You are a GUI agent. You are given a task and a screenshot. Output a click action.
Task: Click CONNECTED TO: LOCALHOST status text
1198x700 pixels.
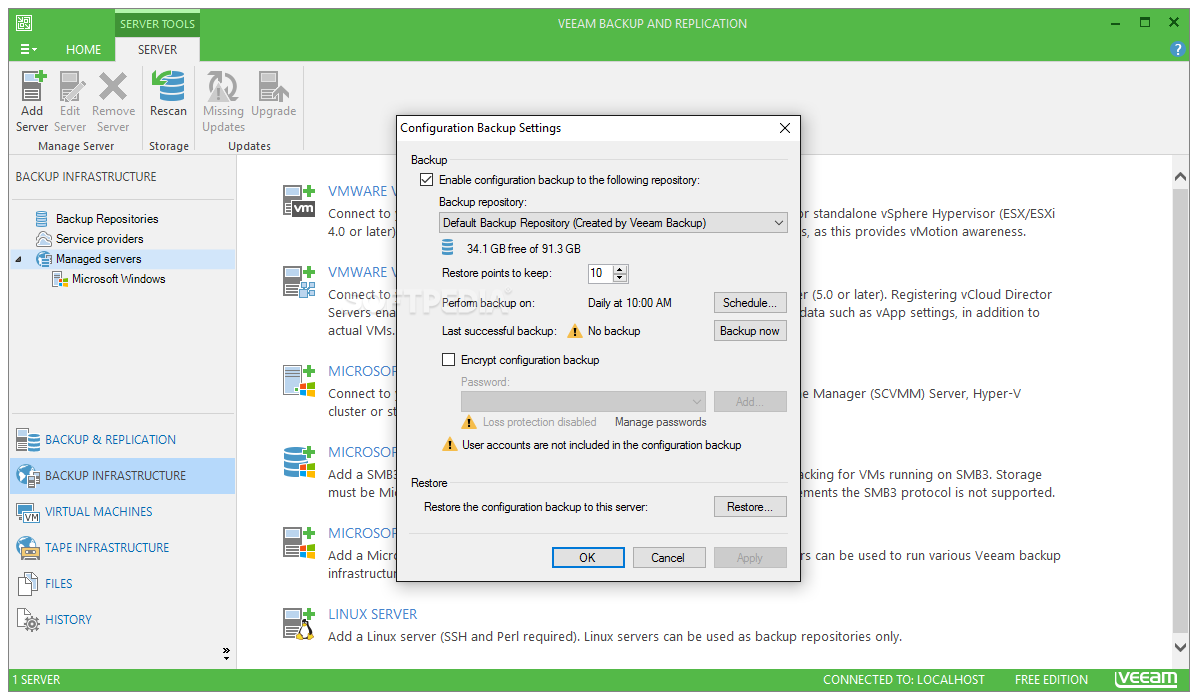904,679
